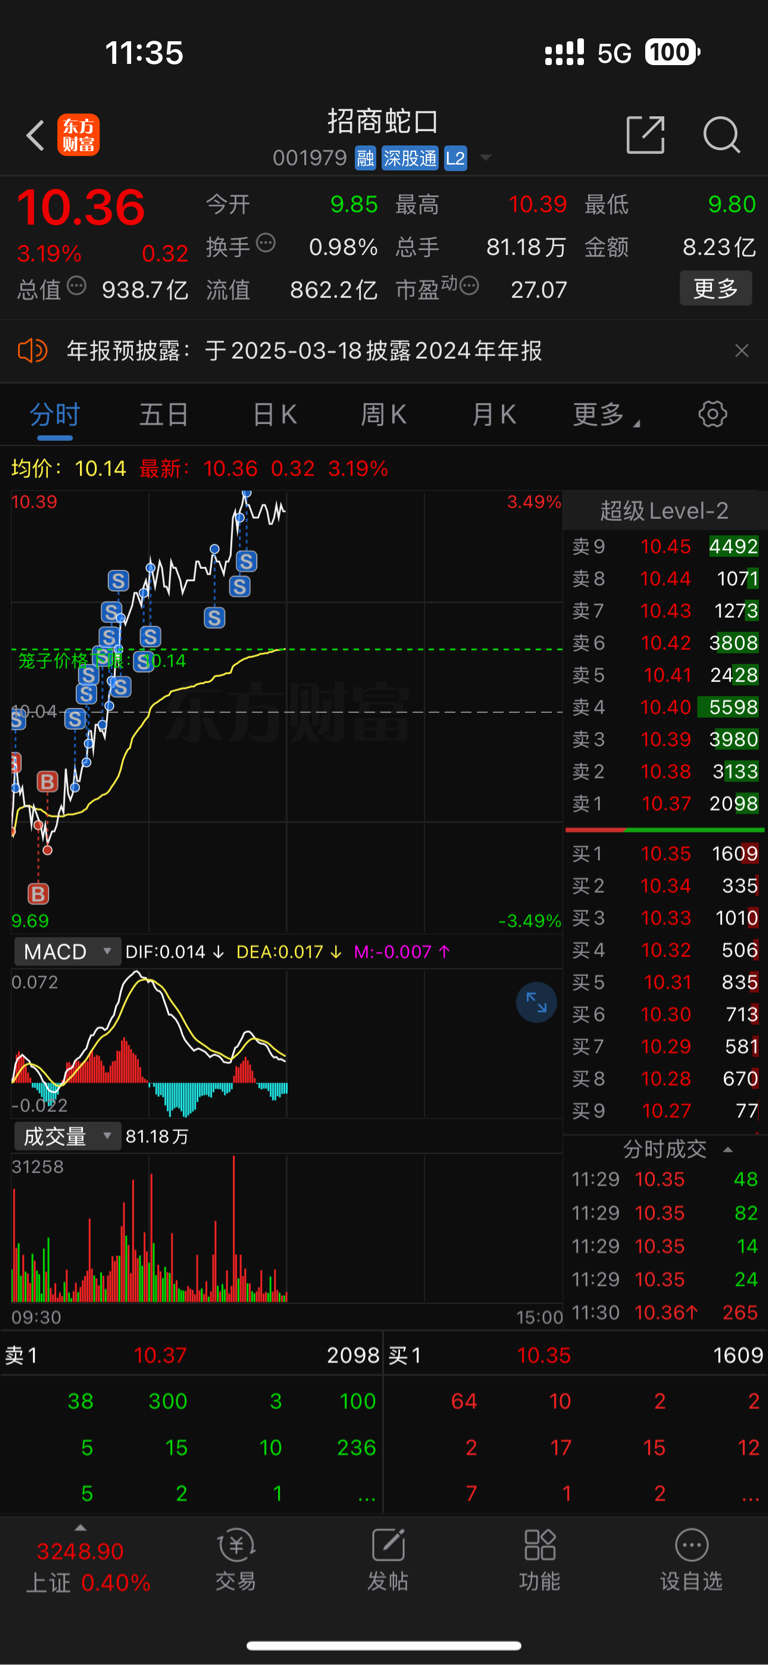
Task: Tap the 深股通 badge
Action: (410, 158)
